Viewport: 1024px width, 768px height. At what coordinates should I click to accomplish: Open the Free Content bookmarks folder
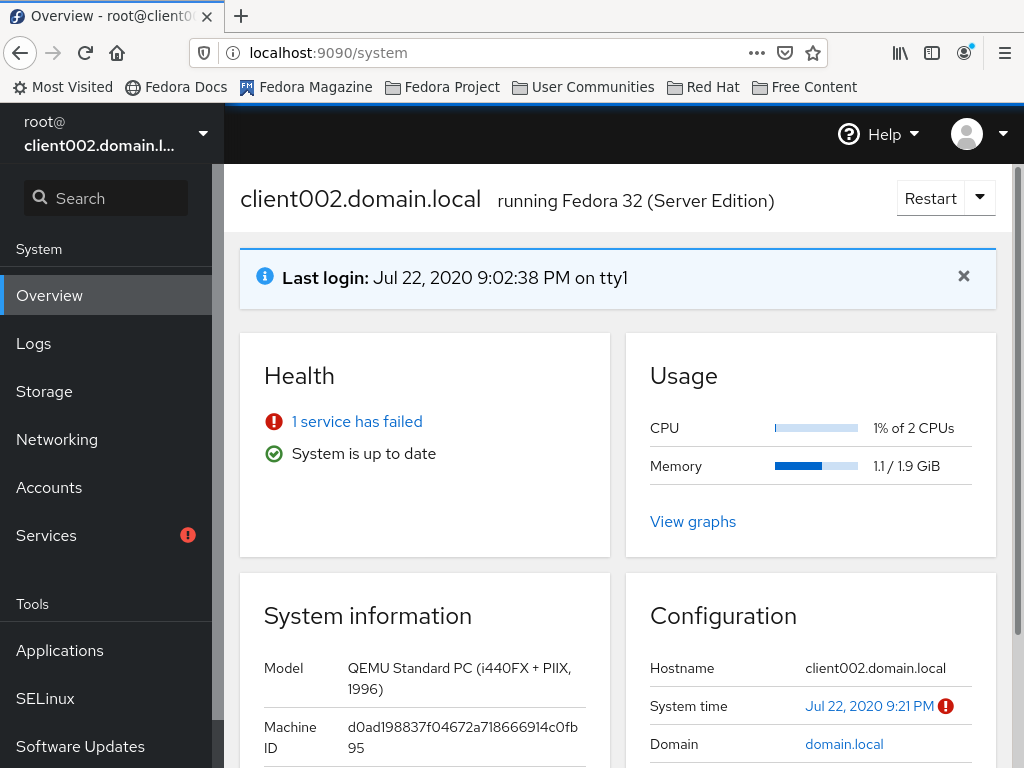pyautogui.click(x=805, y=88)
